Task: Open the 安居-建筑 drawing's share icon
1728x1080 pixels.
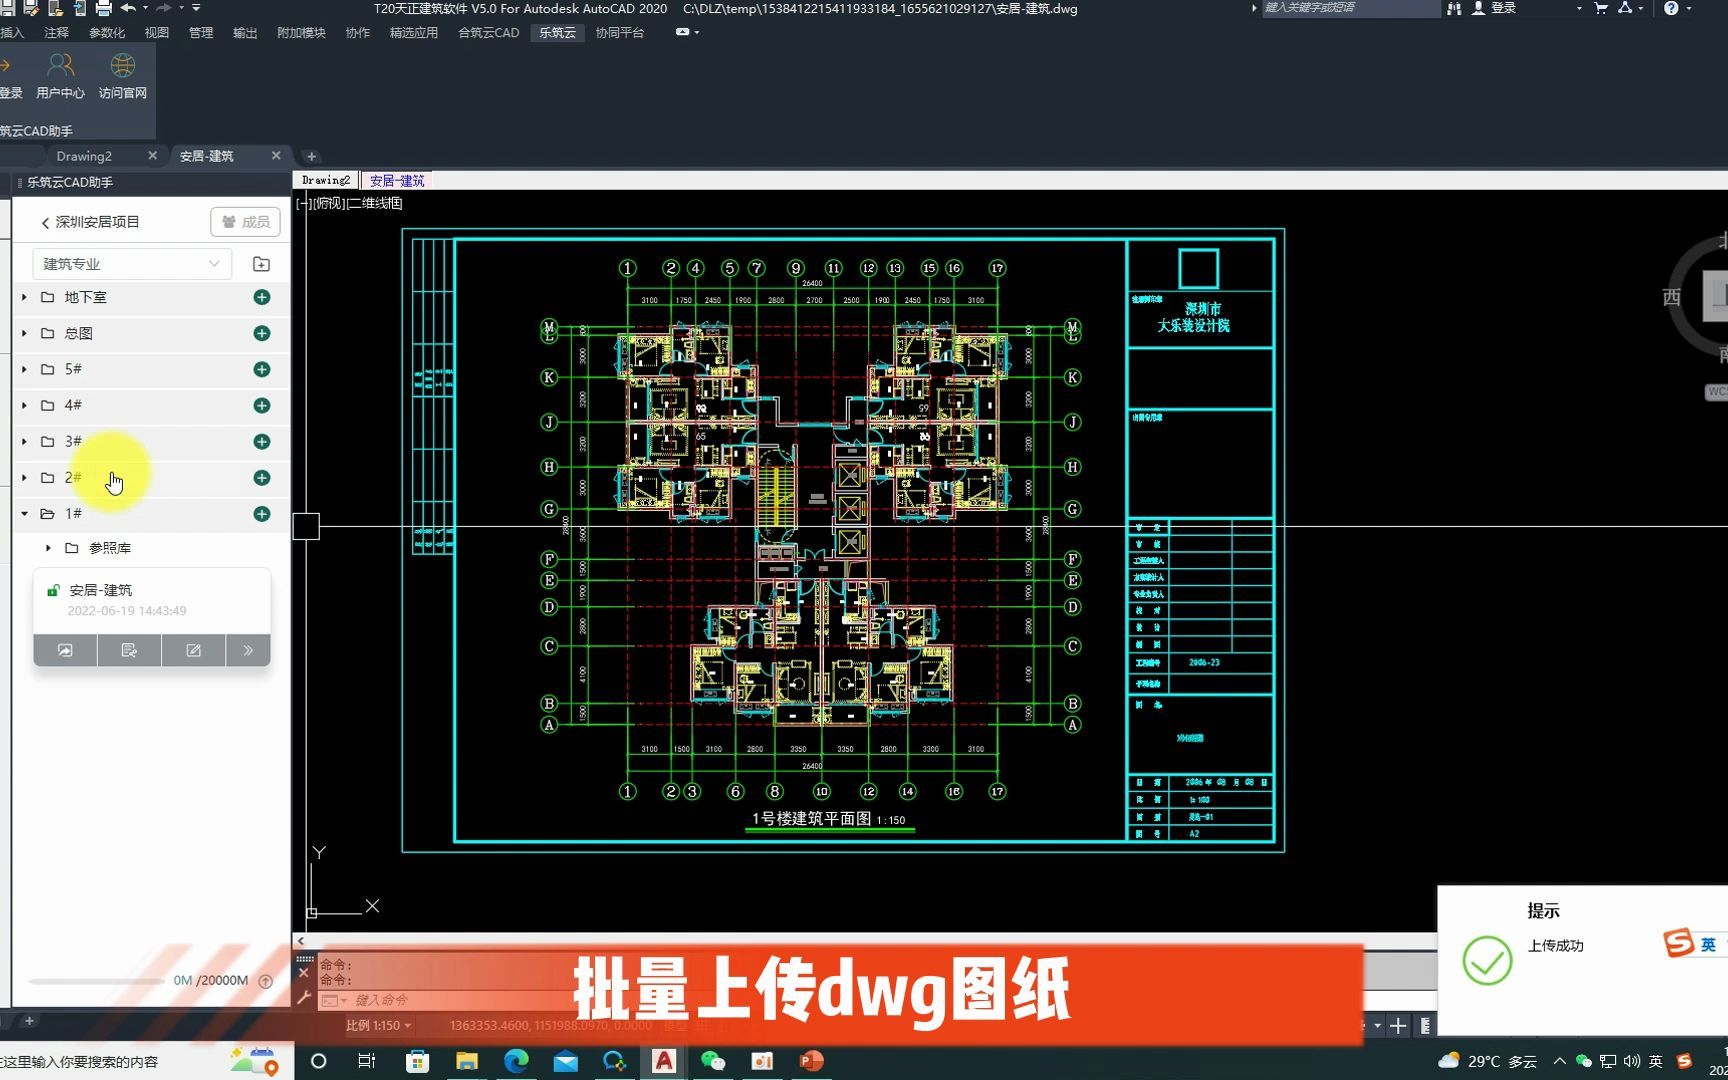Action: point(64,650)
